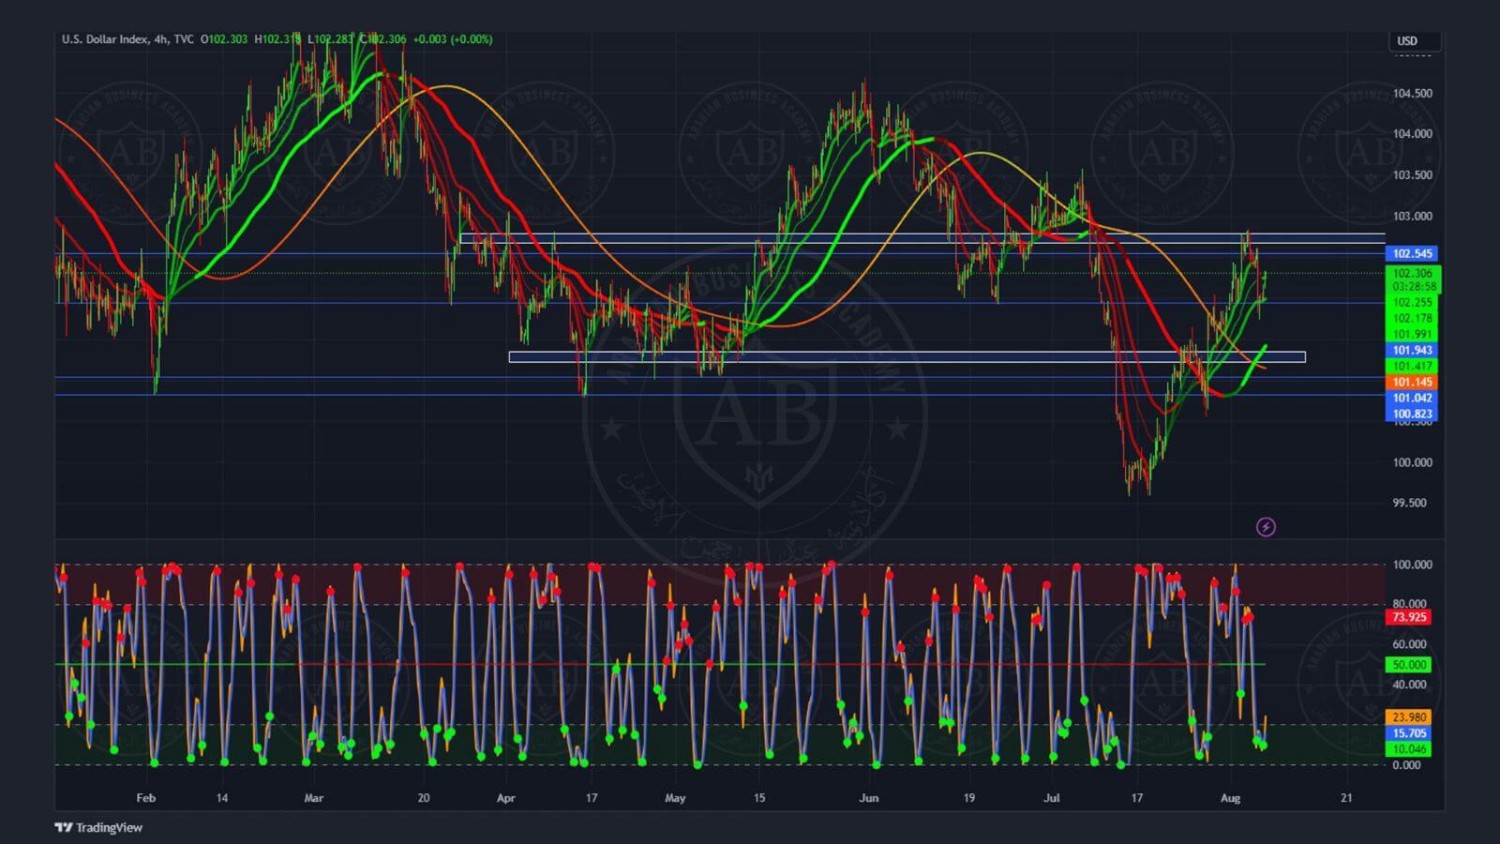Screen dimensions: 1500x844
Task: Click the red 73.925 oscillator label
Action: (x=1409, y=617)
